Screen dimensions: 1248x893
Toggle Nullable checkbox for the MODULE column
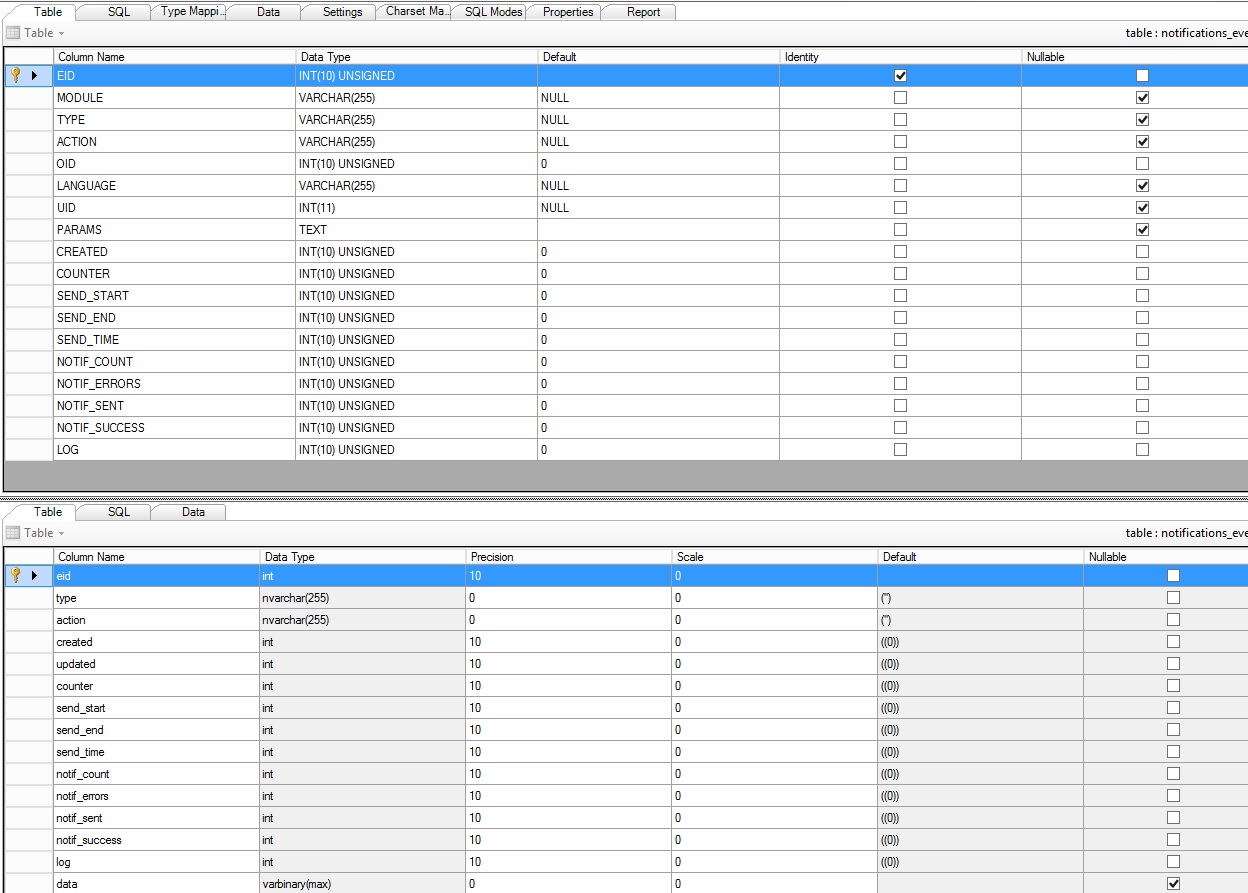(x=1142, y=98)
